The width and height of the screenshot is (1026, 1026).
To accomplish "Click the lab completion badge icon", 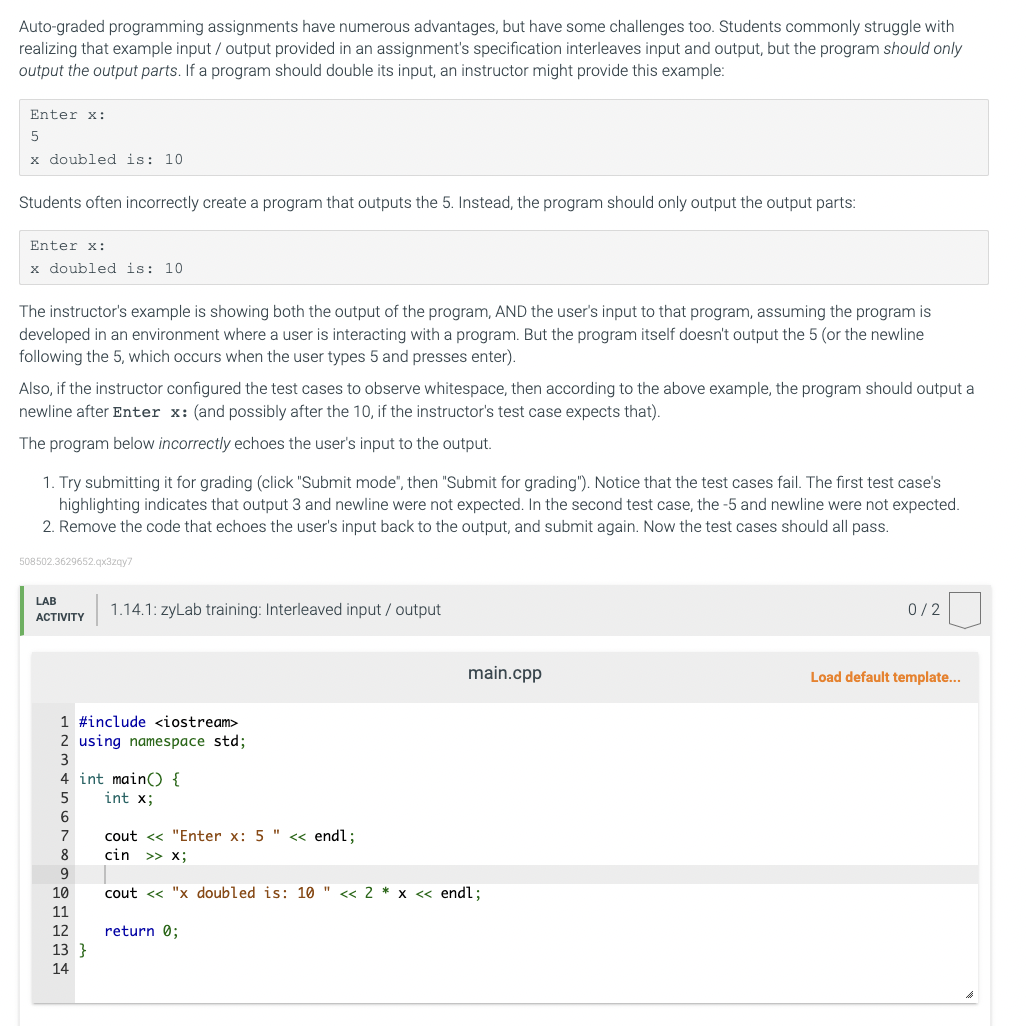I will coord(964,610).
